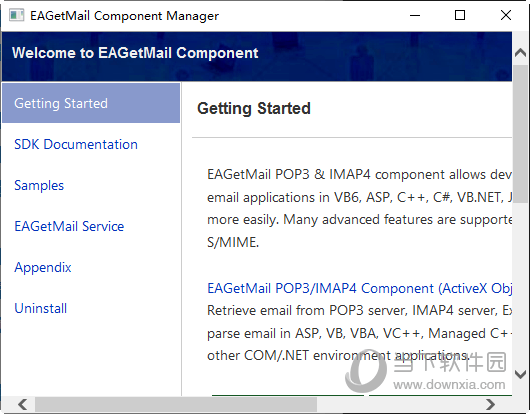Close the EAGetMail Component Manager window
The image size is (530, 414).
[506, 15]
